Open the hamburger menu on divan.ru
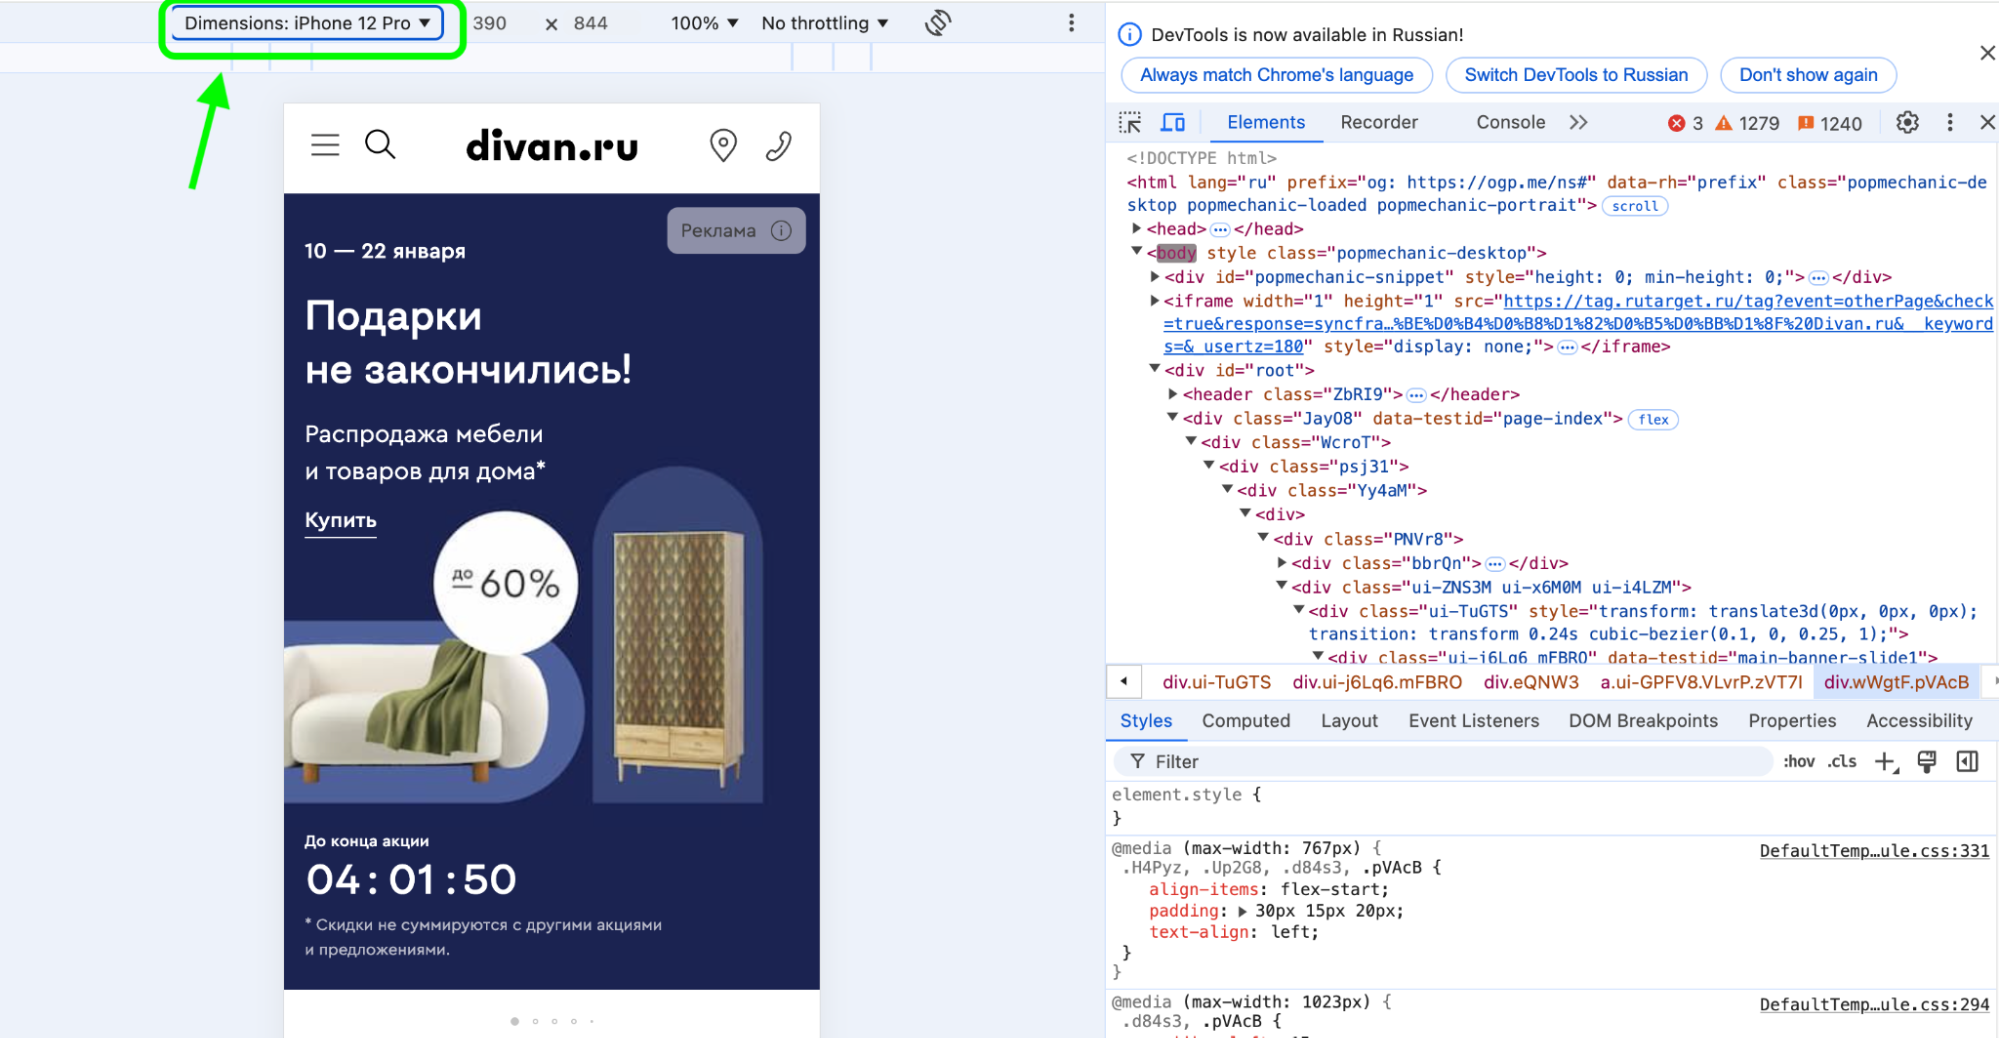Screen dimensions: 1999x1038 point(325,145)
